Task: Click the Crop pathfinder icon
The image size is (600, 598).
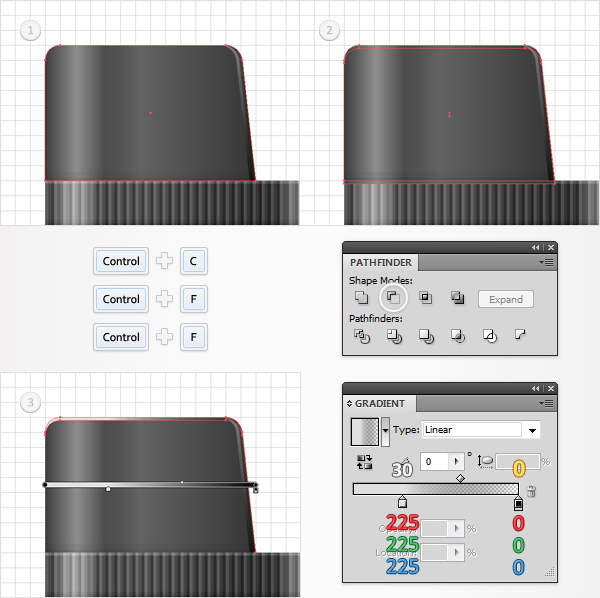Action: point(458,336)
